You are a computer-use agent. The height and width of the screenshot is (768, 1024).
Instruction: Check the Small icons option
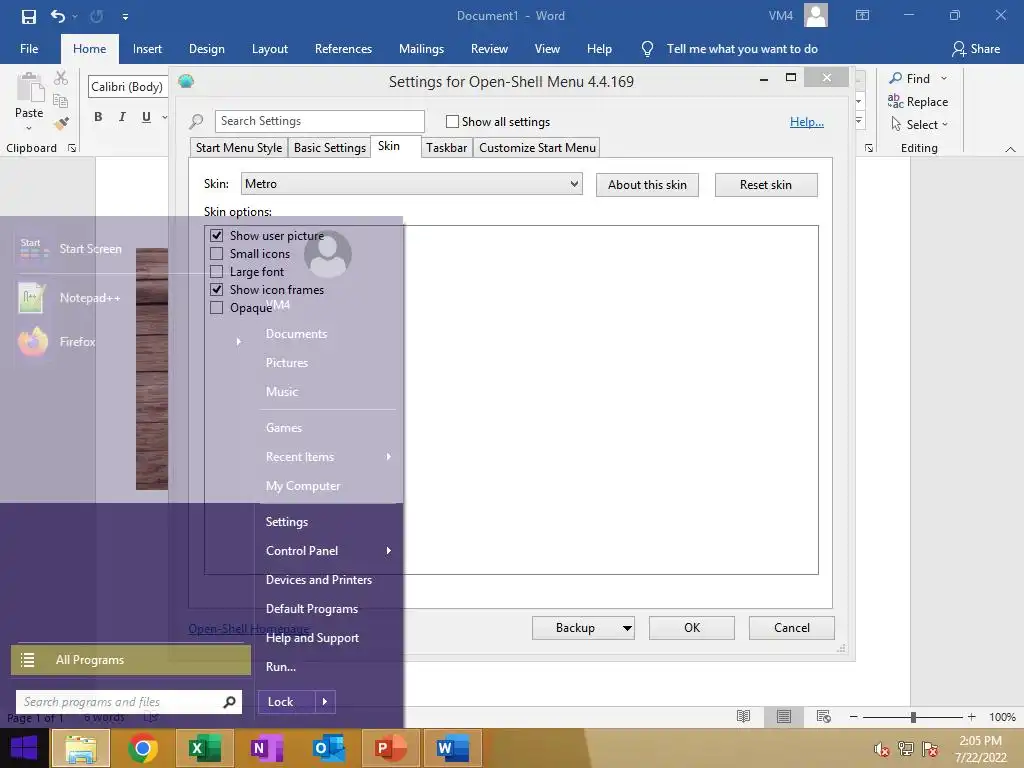pos(216,253)
